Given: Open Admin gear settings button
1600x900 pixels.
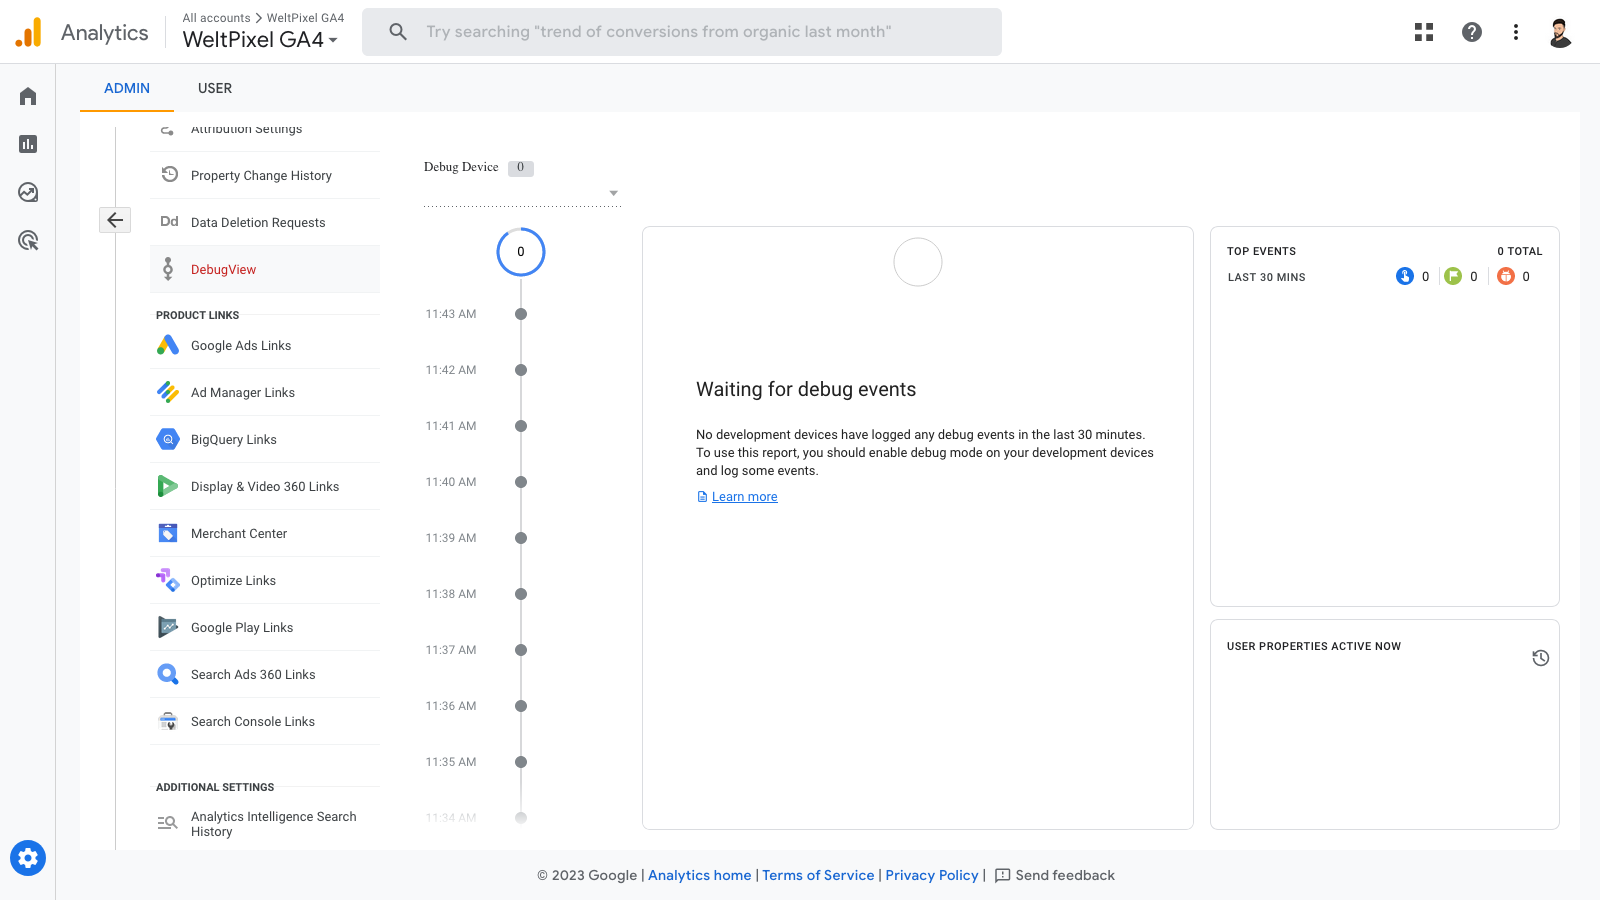Looking at the screenshot, I should point(28,858).
